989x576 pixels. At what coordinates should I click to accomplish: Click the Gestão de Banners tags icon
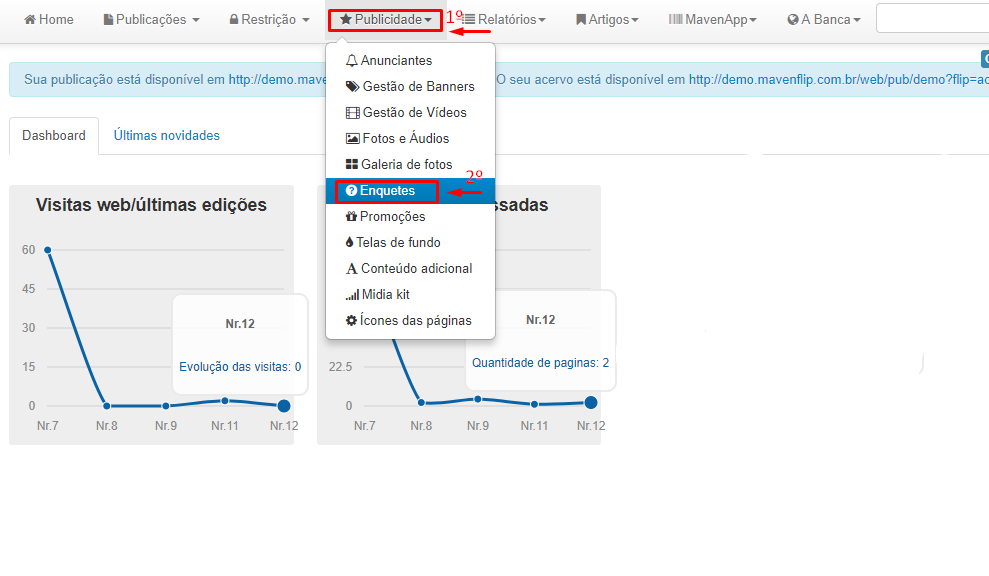353,86
